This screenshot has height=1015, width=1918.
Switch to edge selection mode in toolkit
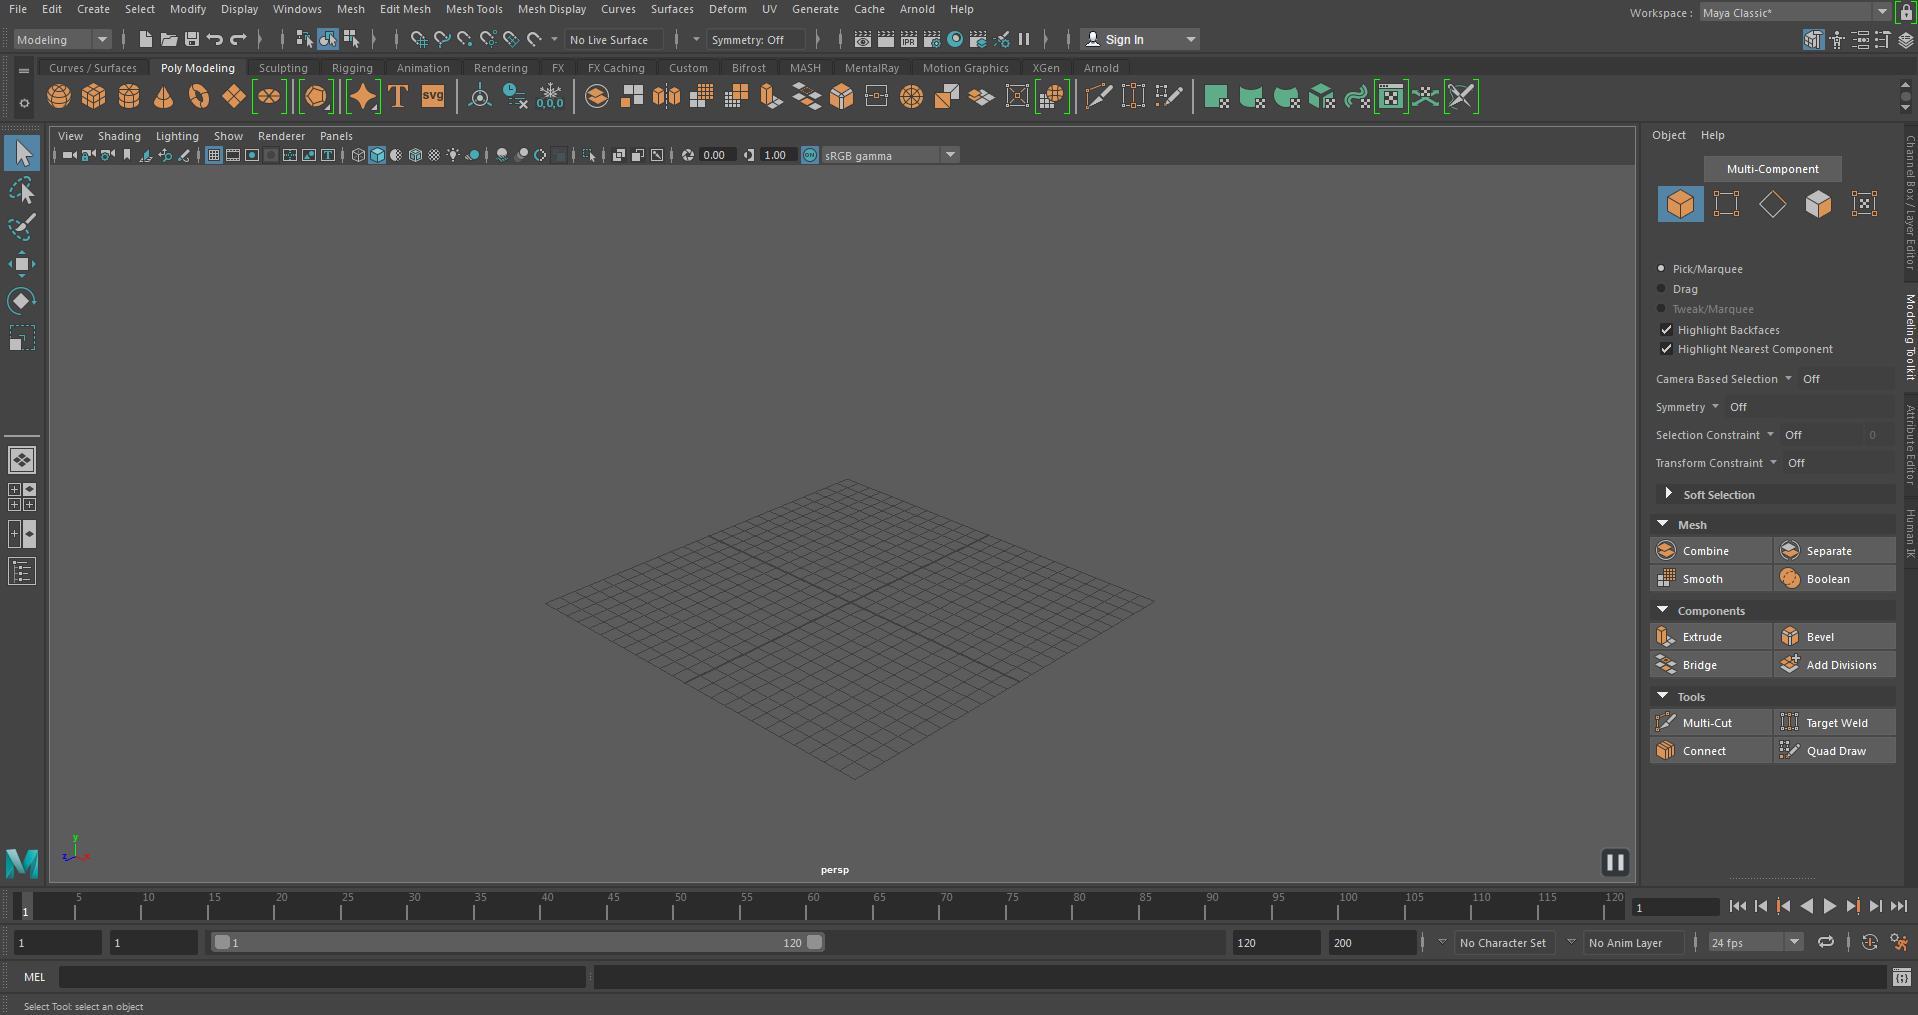pos(1772,204)
